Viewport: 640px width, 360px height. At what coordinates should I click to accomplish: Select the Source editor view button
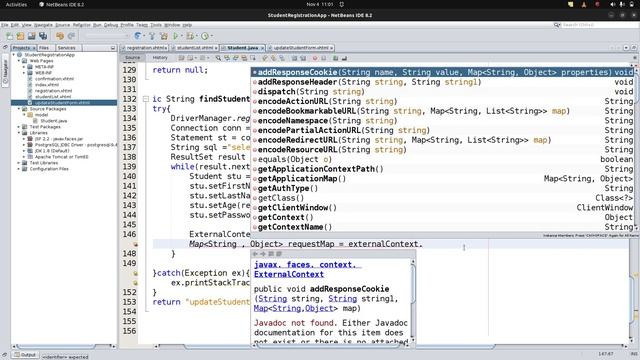point(133,58)
